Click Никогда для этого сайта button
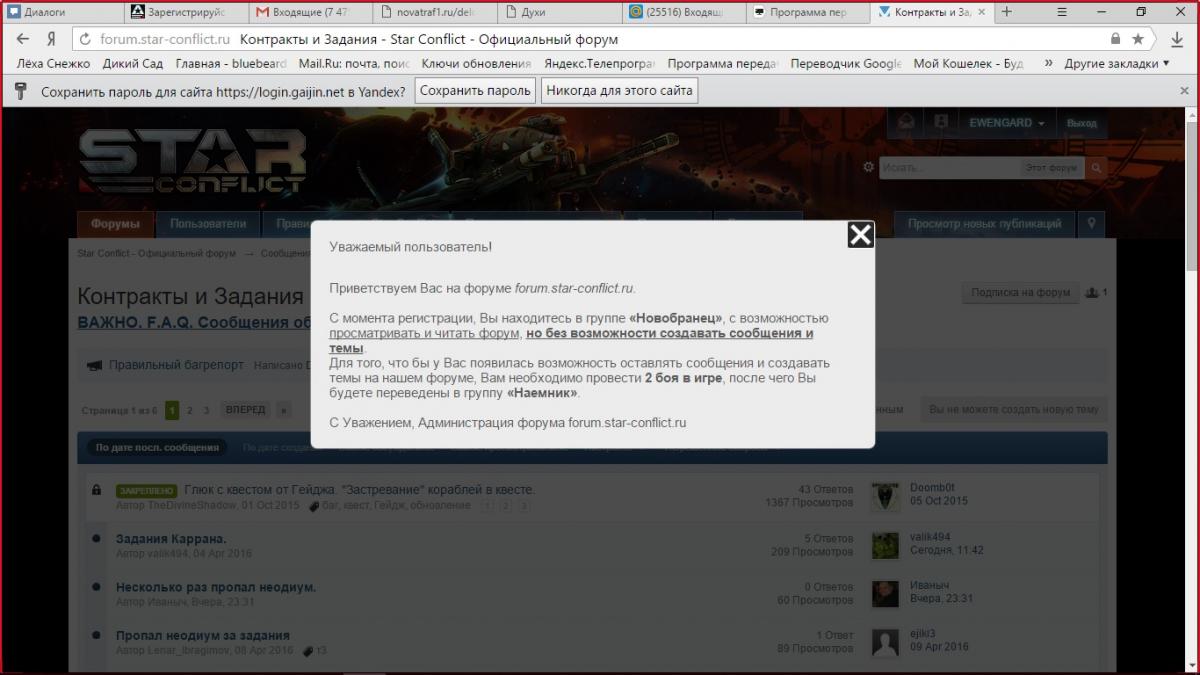 click(619, 91)
